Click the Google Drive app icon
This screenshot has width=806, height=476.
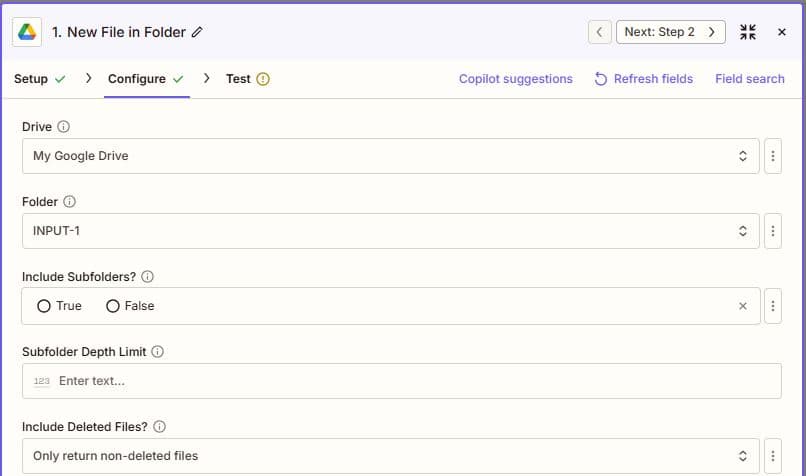pyautogui.click(x=26, y=32)
